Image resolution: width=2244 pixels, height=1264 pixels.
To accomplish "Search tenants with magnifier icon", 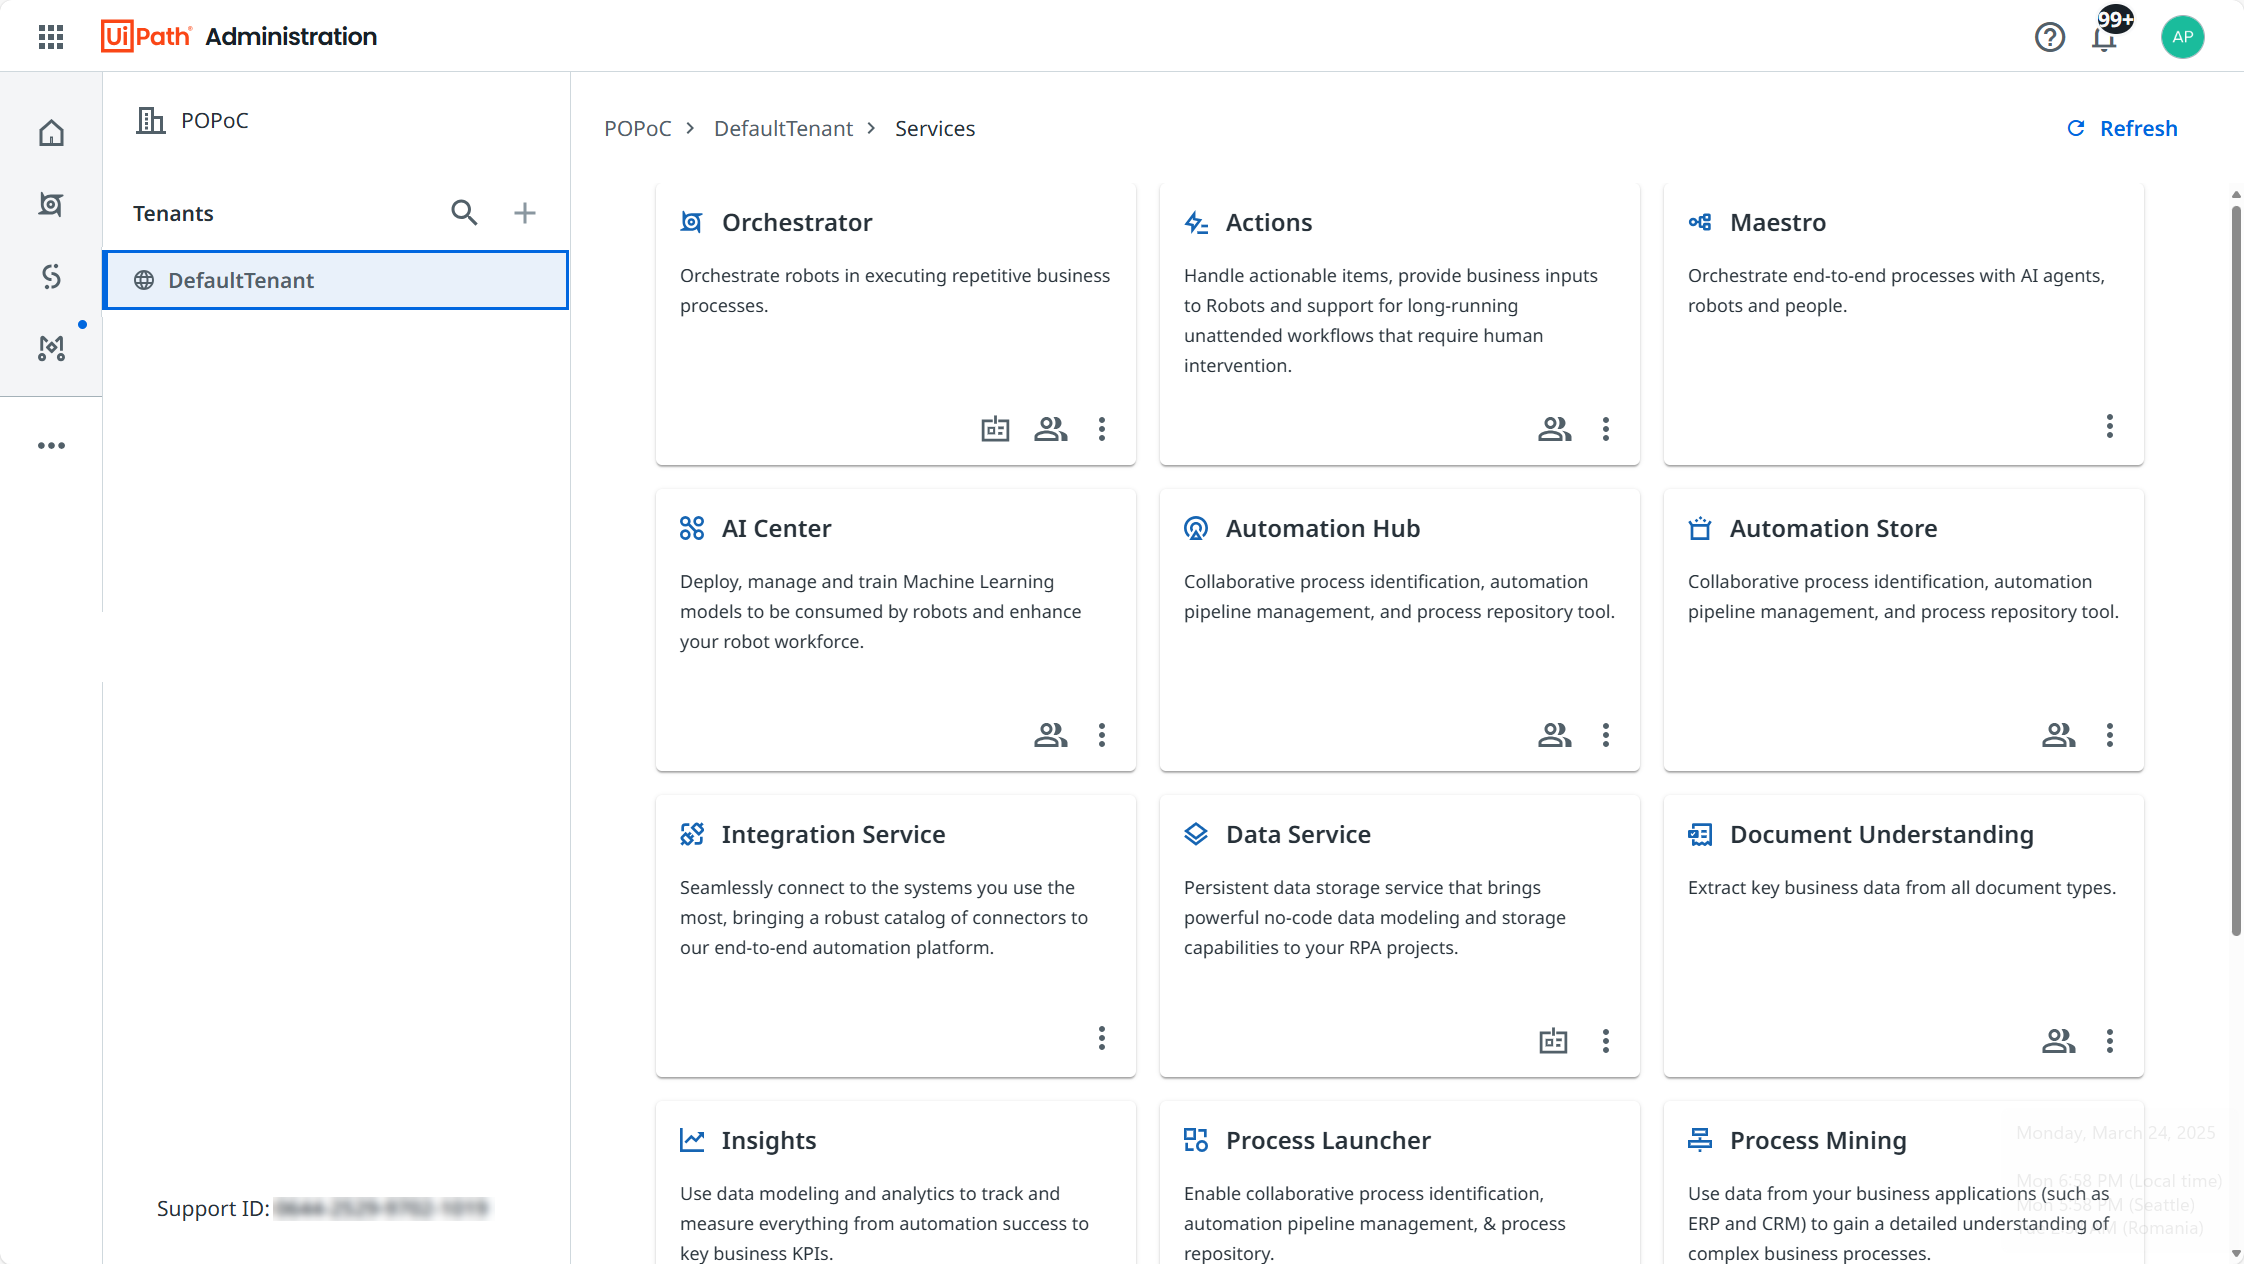I will pyautogui.click(x=464, y=212).
